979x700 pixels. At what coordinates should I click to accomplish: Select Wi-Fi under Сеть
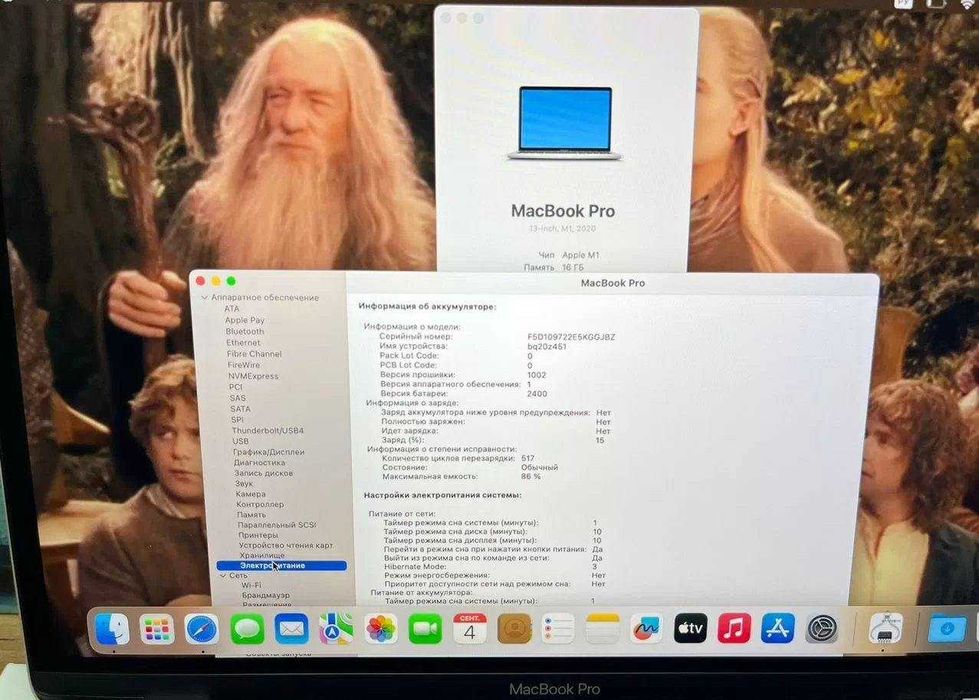252,585
